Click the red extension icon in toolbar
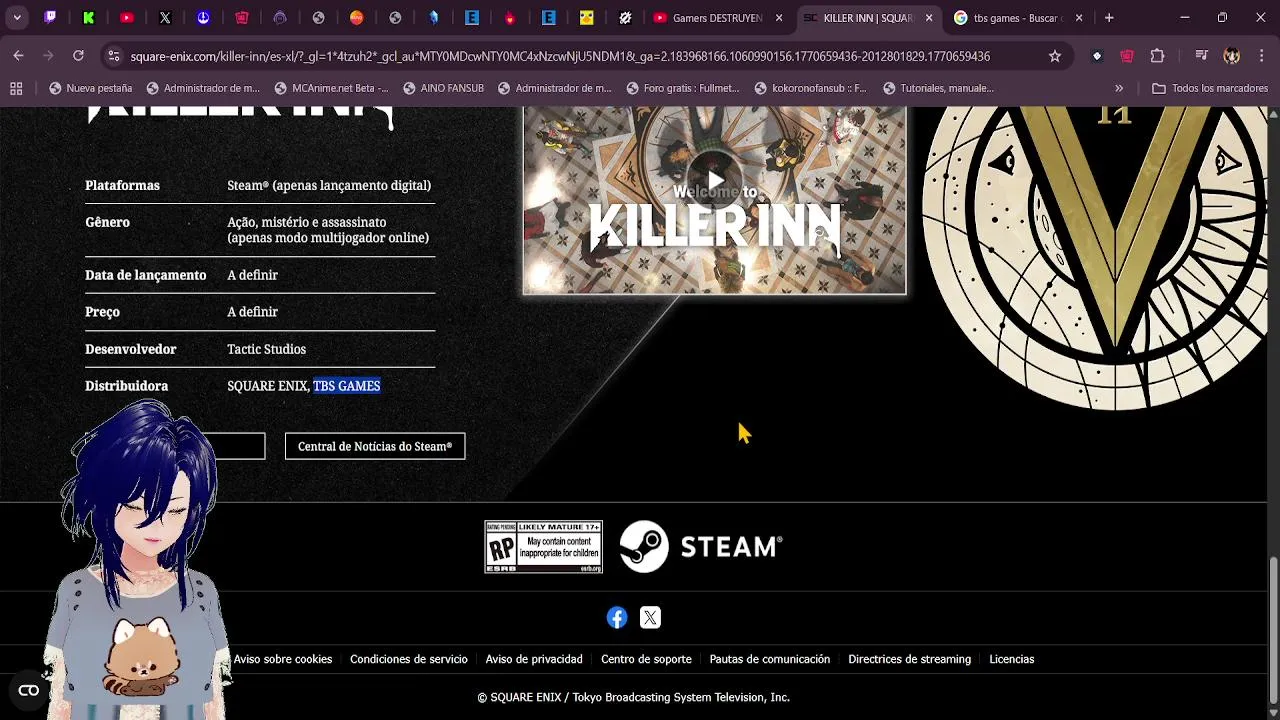 1127,56
